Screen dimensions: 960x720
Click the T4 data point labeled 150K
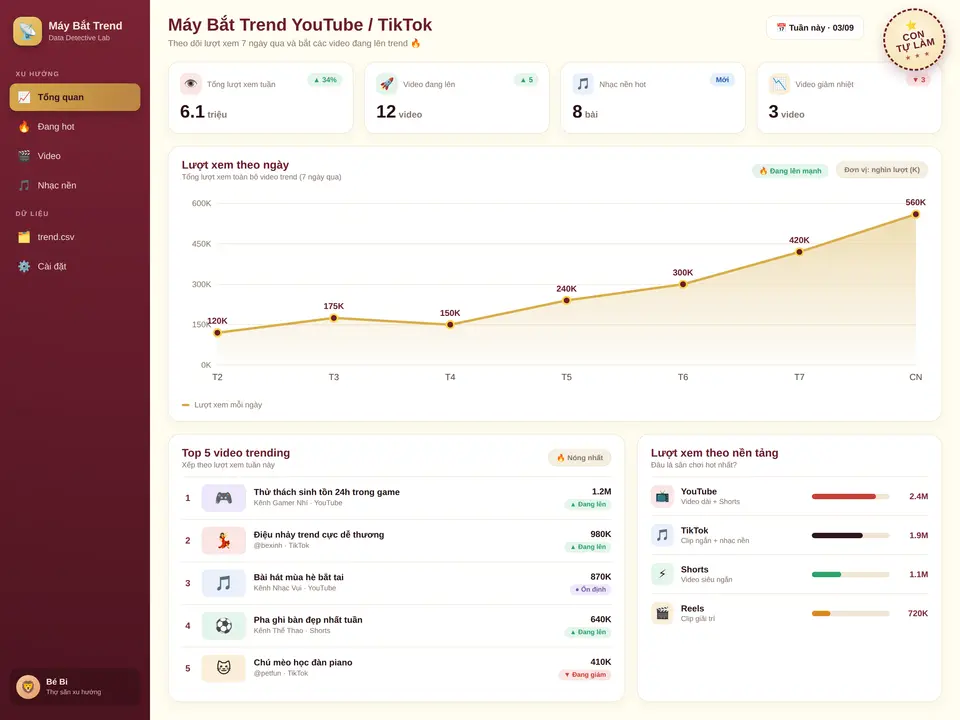450,324
